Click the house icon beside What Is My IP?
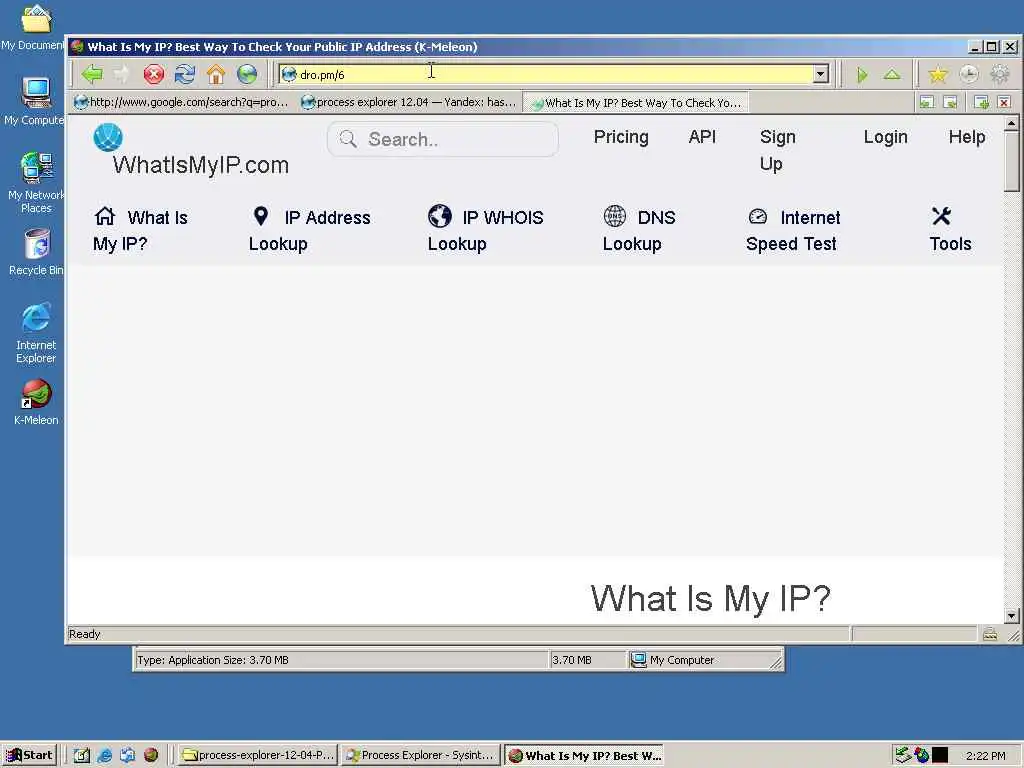 104,216
